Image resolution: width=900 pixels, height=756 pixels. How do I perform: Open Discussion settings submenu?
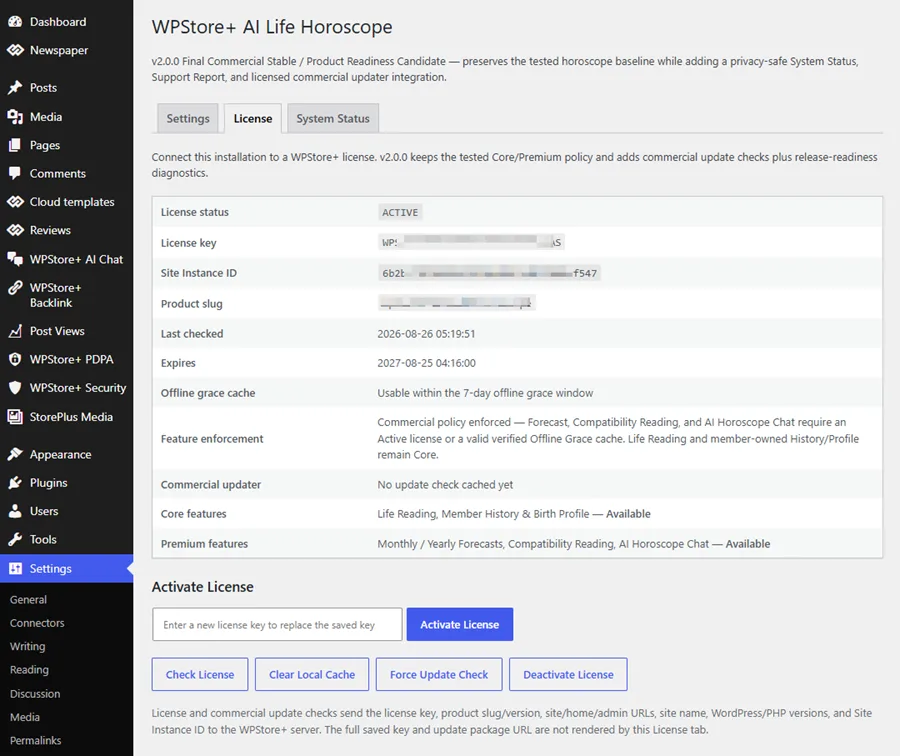click(35, 694)
